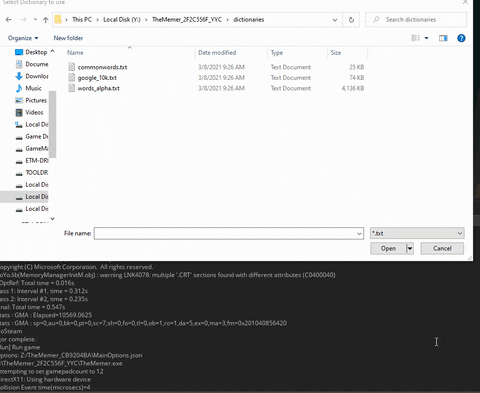The image size is (480, 393).
Task: Expand the address bar history dropdown
Action: (335, 20)
